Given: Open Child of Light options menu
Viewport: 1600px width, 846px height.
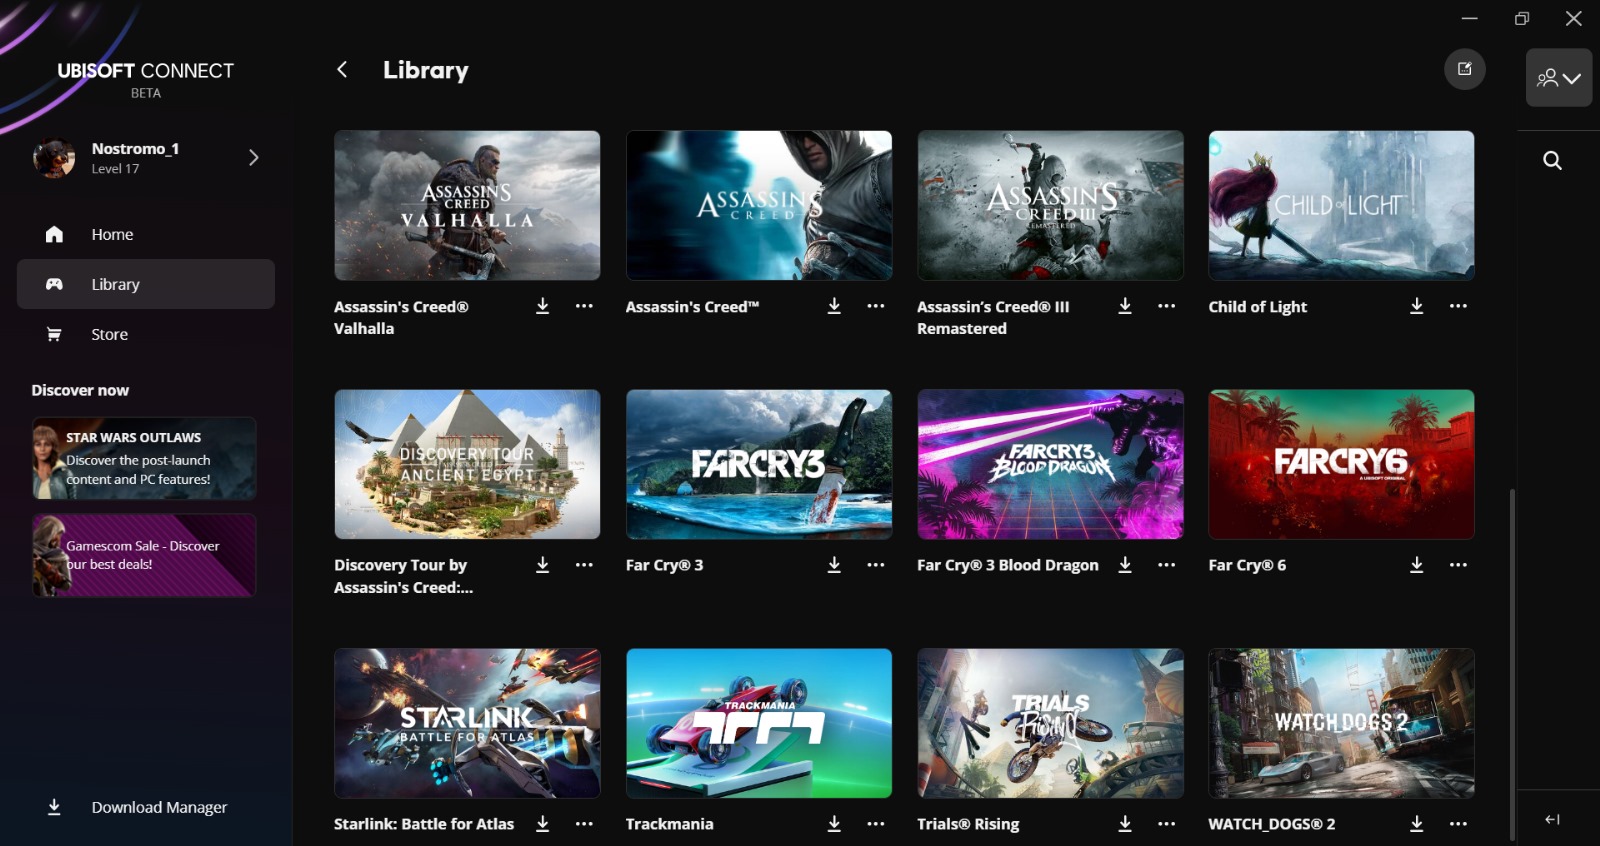Looking at the screenshot, I should pos(1459,306).
